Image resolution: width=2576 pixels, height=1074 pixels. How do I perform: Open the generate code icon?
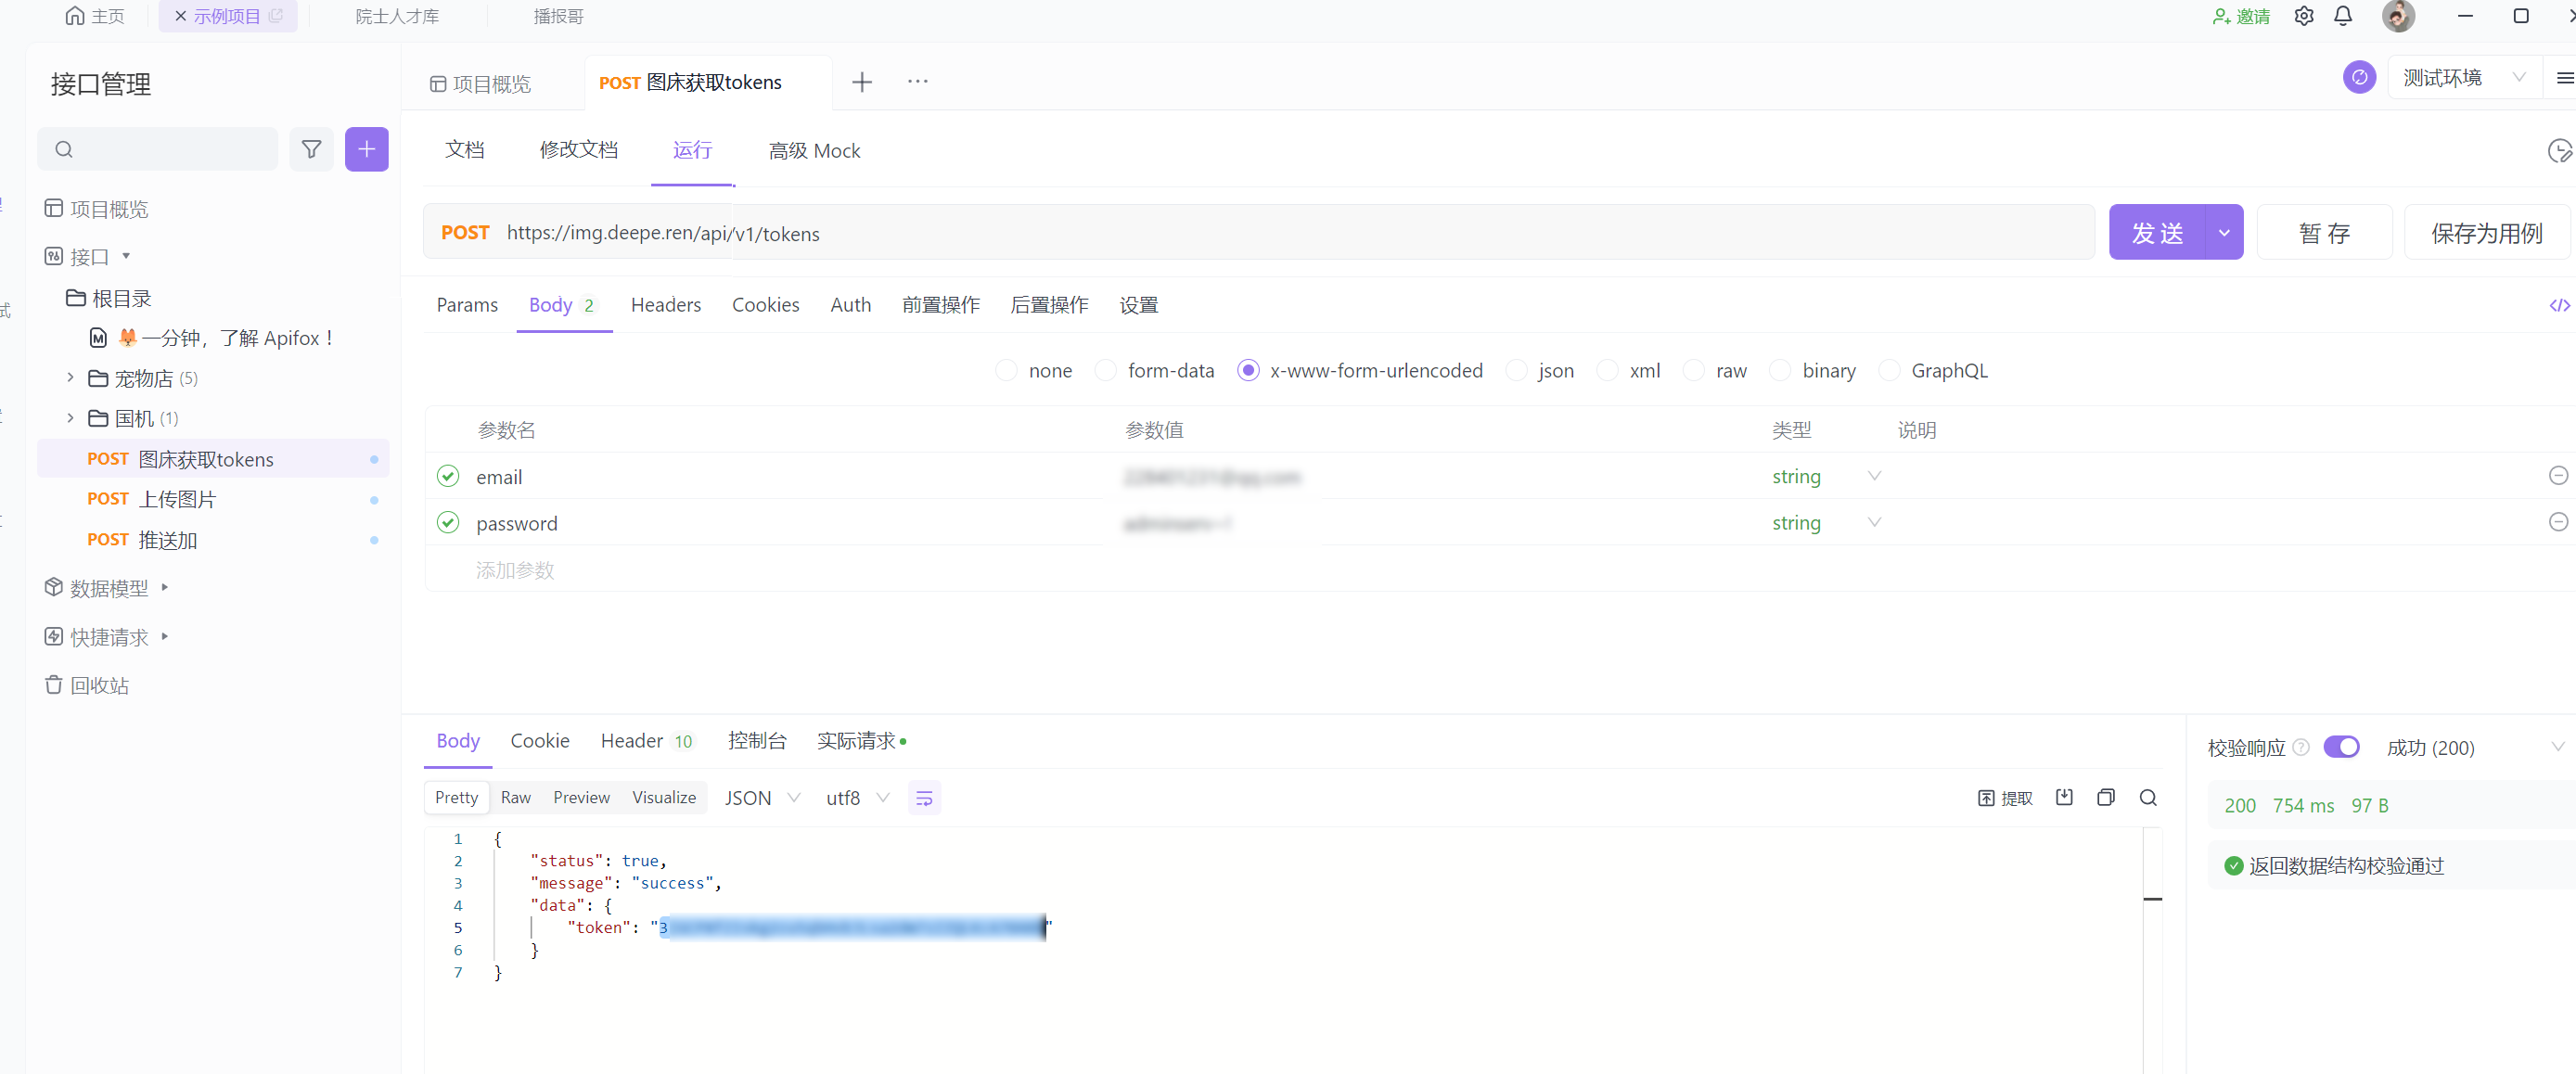click(2560, 306)
